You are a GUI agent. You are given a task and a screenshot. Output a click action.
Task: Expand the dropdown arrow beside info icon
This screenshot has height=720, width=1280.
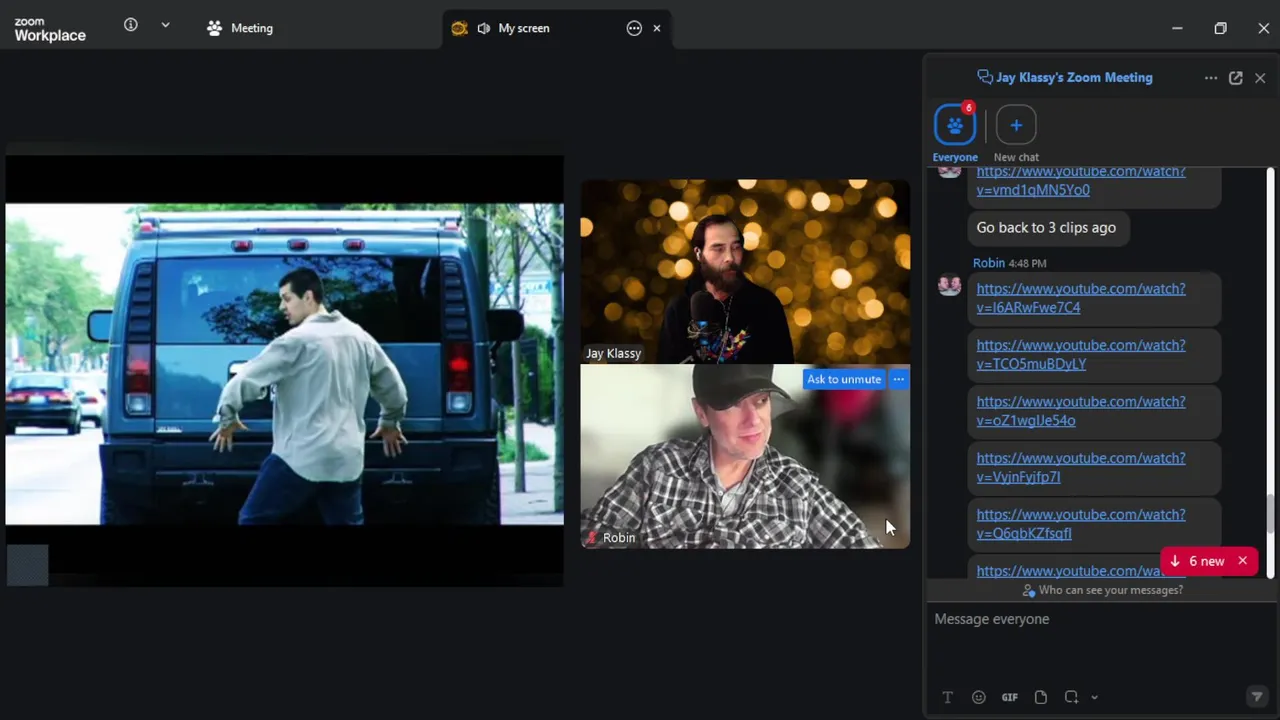coord(165,25)
